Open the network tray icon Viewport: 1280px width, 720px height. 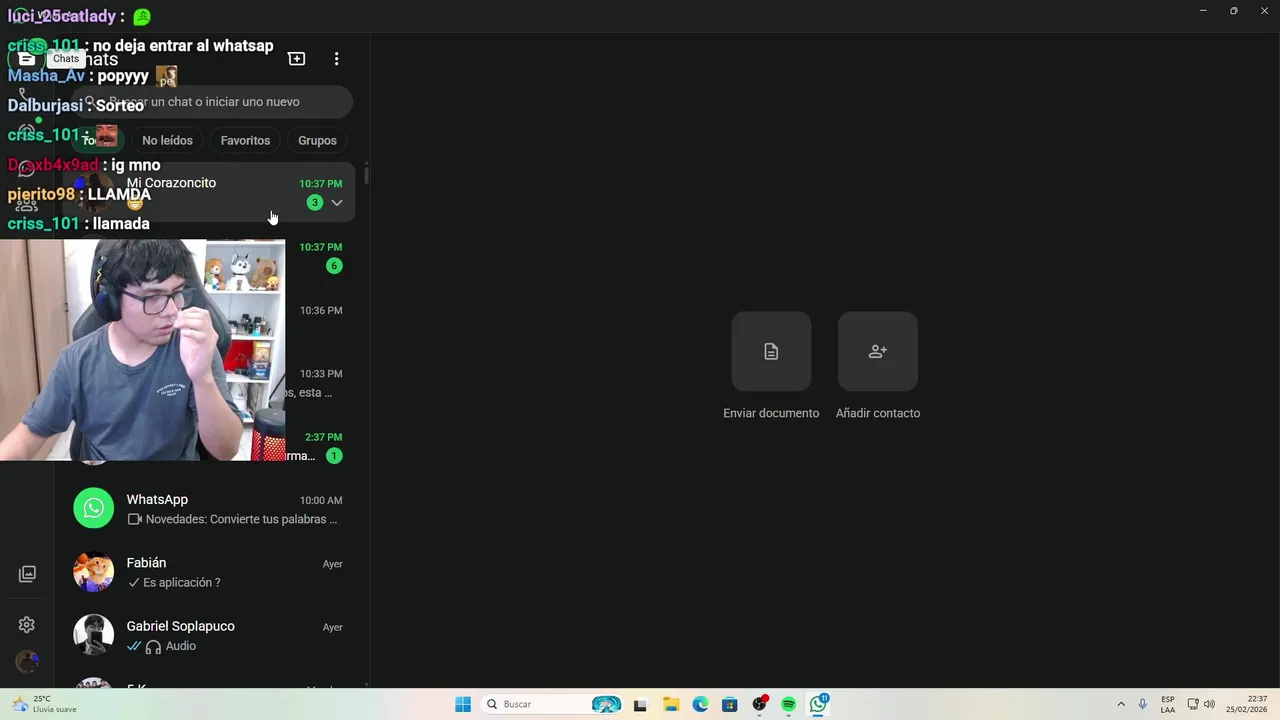(1193, 704)
